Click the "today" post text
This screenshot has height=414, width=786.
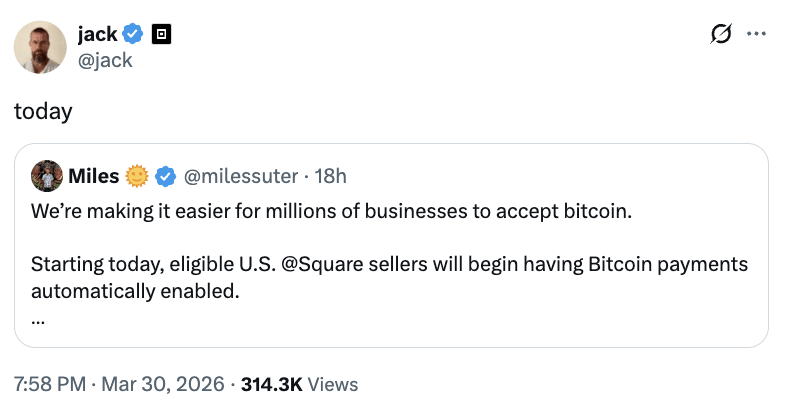pos(43,111)
